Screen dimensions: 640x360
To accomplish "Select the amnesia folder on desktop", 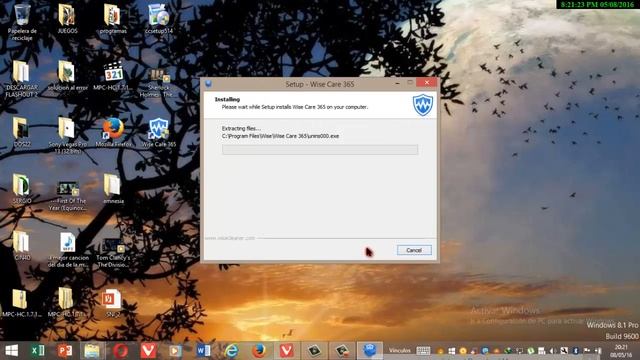I will pyautogui.click(x=113, y=189).
